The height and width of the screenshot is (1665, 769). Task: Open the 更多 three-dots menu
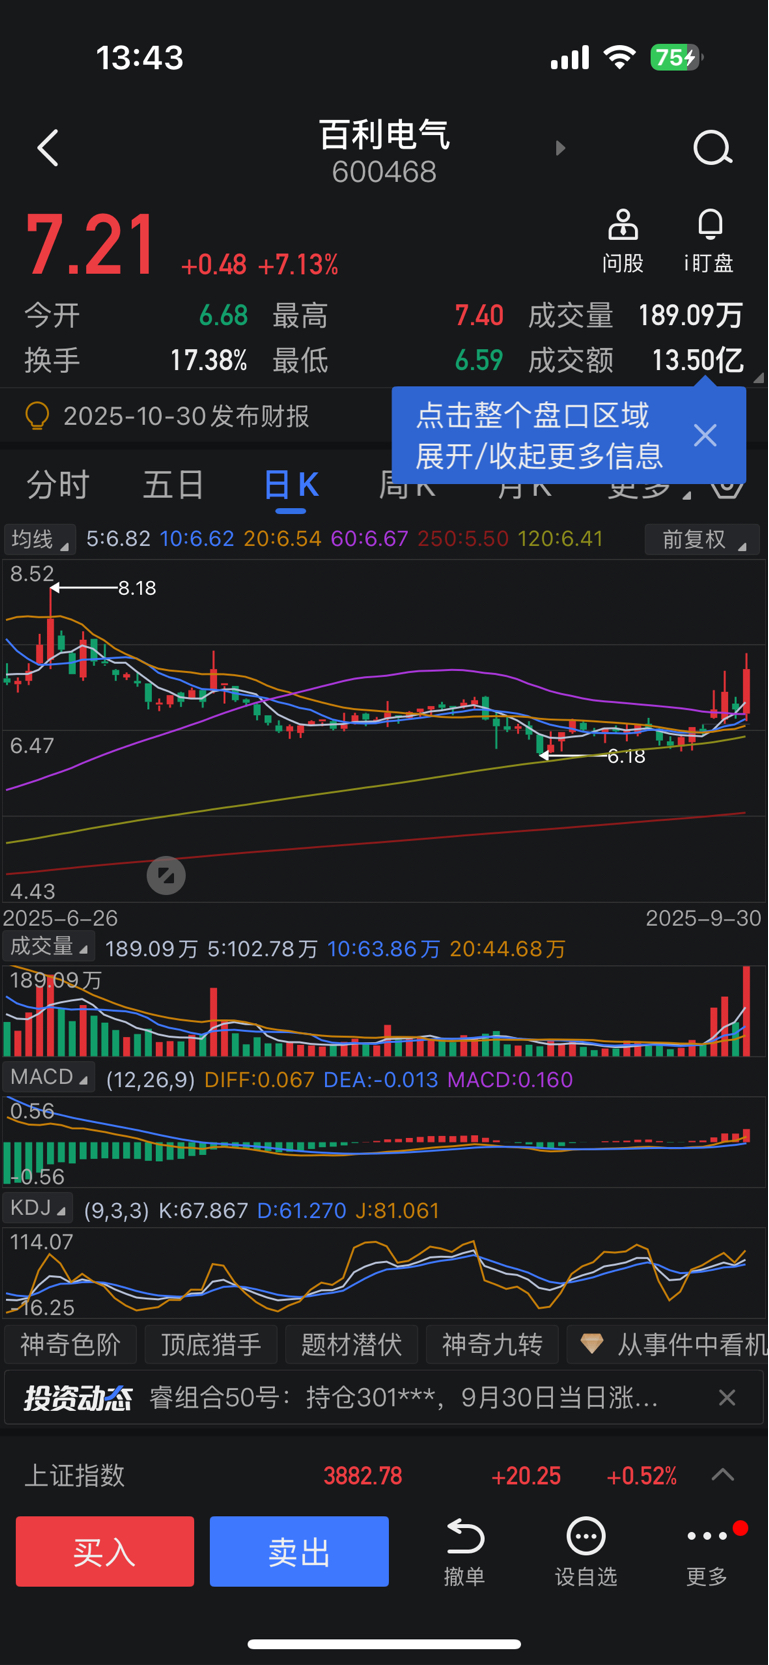707,1552
